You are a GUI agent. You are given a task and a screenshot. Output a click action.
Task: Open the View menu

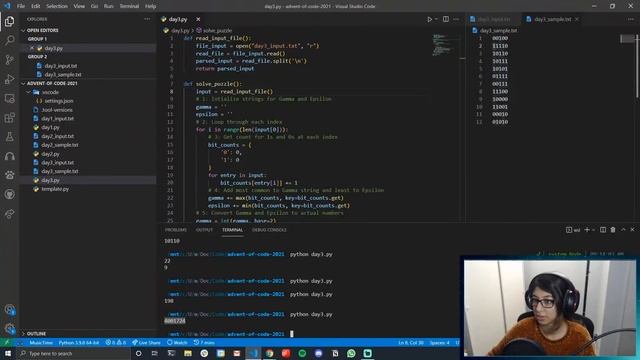[79, 6]
